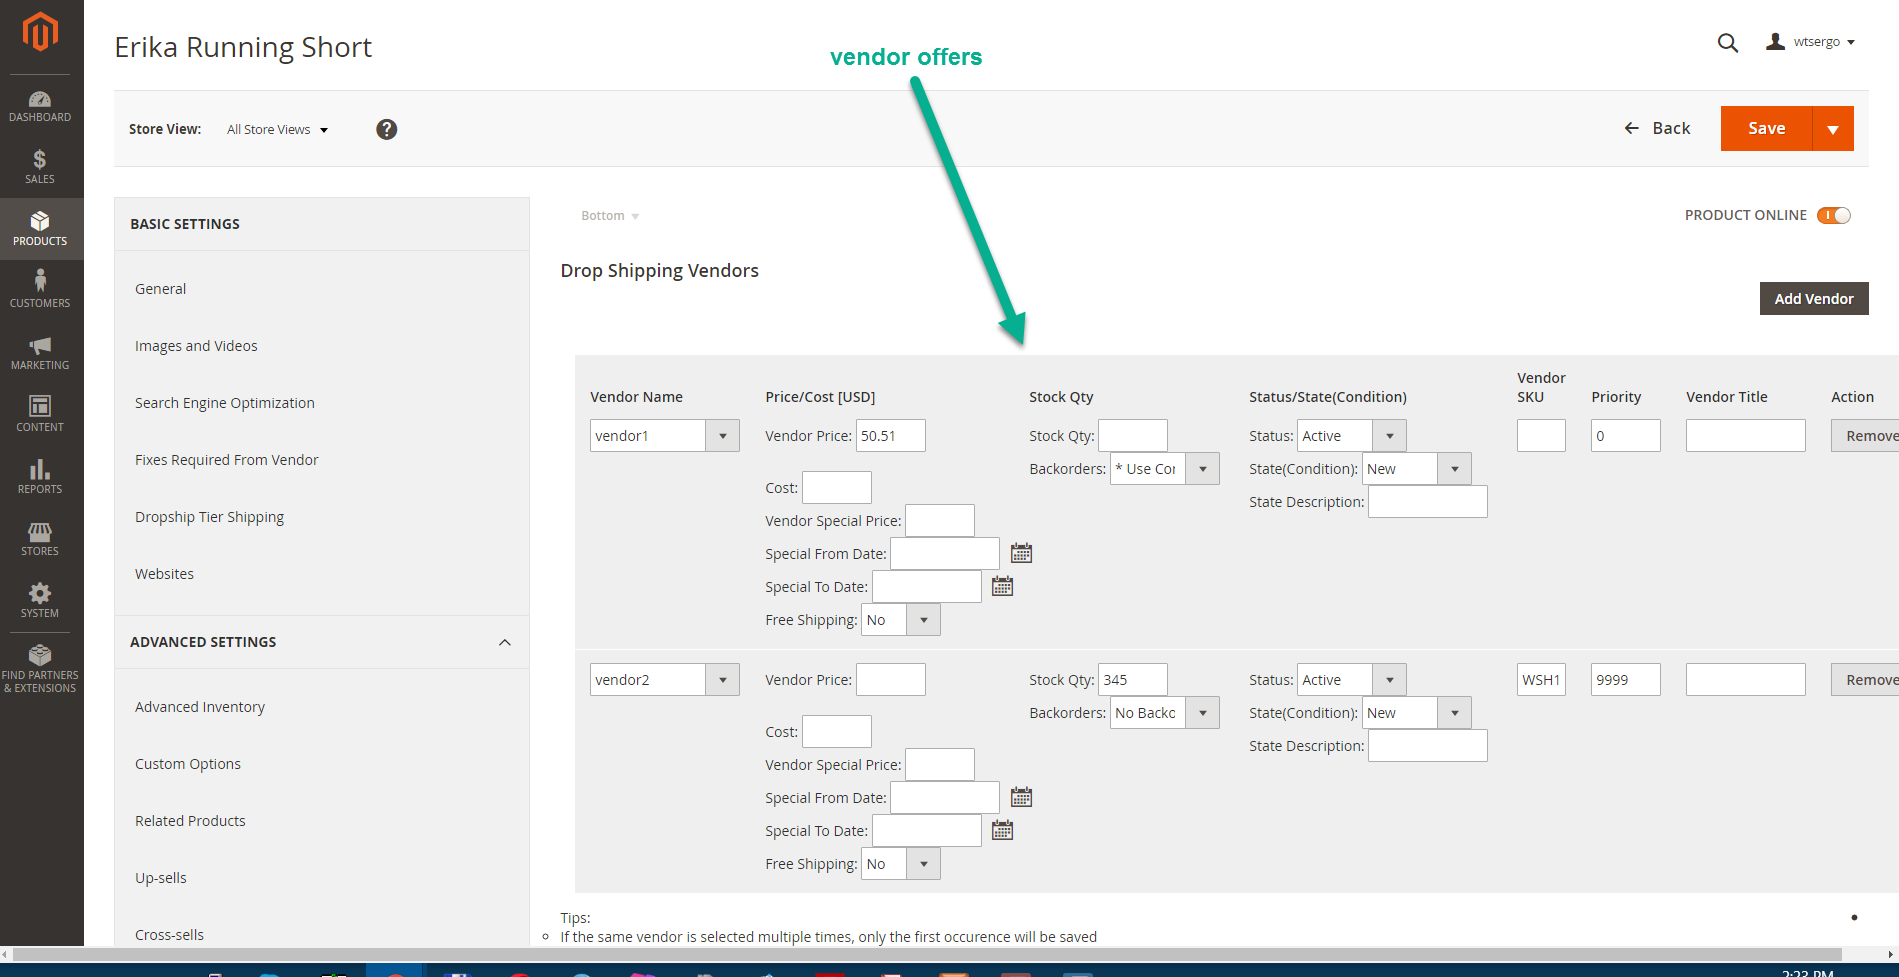Viewport: 1899px width, 977px height.
Task: Open calendar for vendor2 Special To Date
Action: tap(1002, 830)
